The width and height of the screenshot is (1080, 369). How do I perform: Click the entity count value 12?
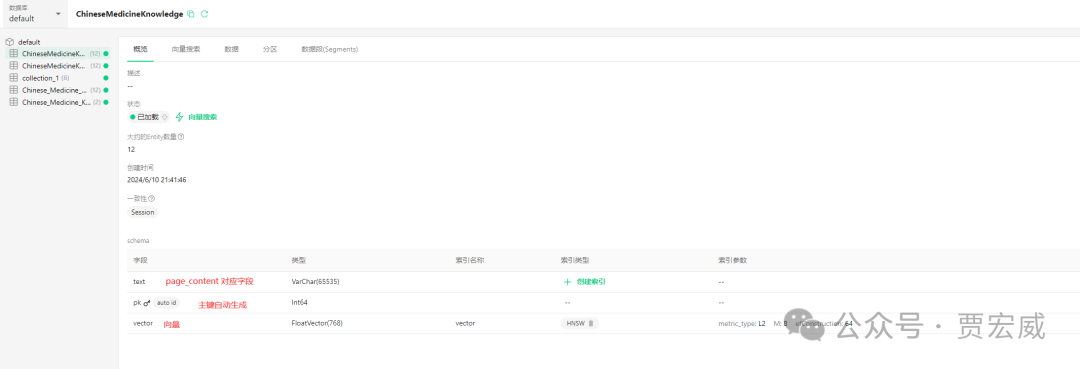pyautogui.click(x=131, y=149)
